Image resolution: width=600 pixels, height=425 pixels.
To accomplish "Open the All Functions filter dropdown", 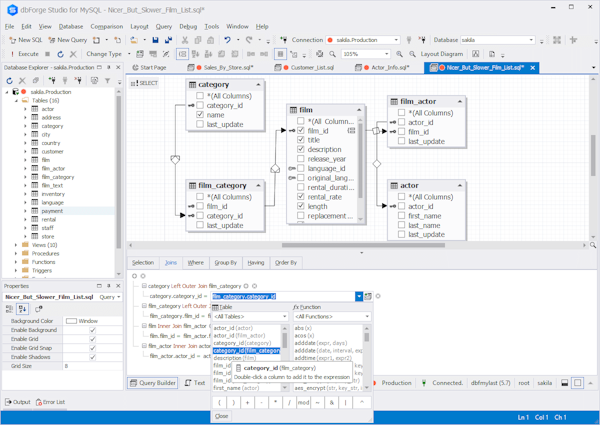I will point(331,317).
